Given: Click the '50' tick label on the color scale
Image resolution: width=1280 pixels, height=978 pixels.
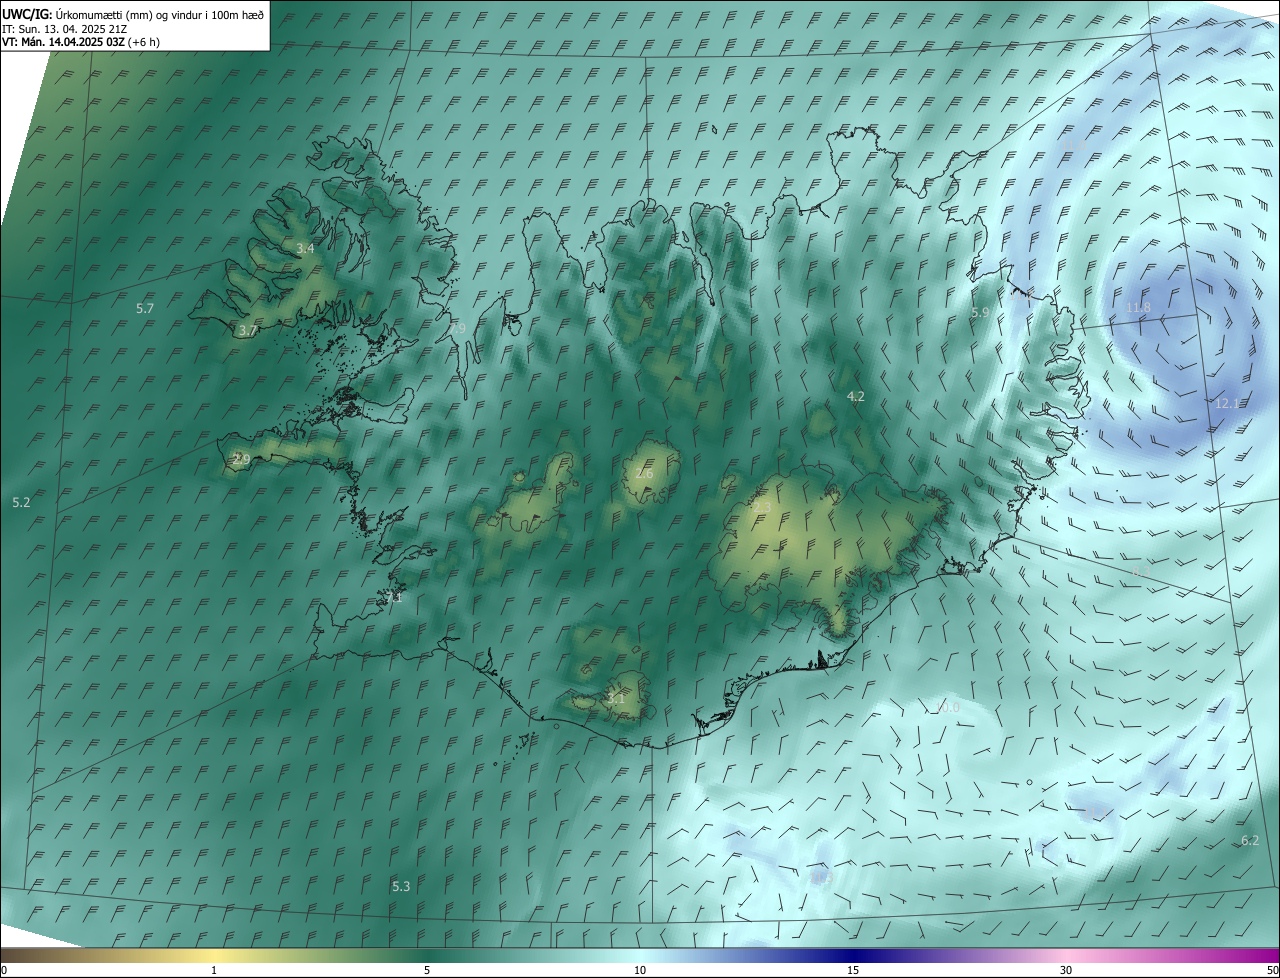Looking at the screenshot, I should point(1272,970).
